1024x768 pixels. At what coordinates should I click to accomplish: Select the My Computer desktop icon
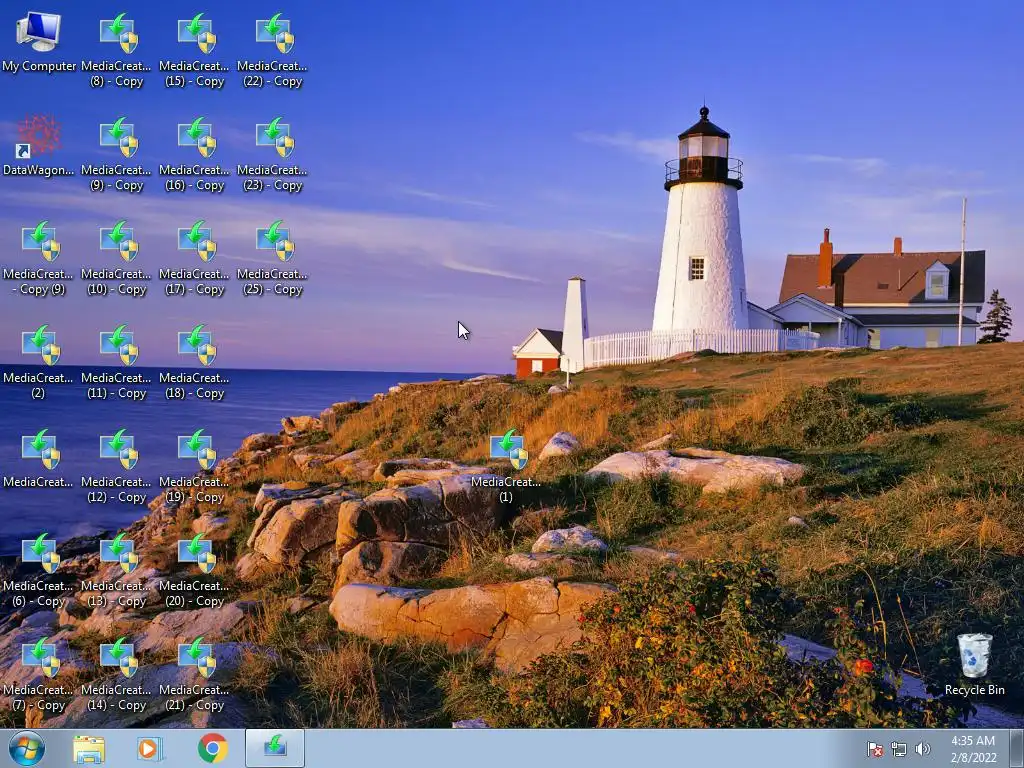(39, 42)
